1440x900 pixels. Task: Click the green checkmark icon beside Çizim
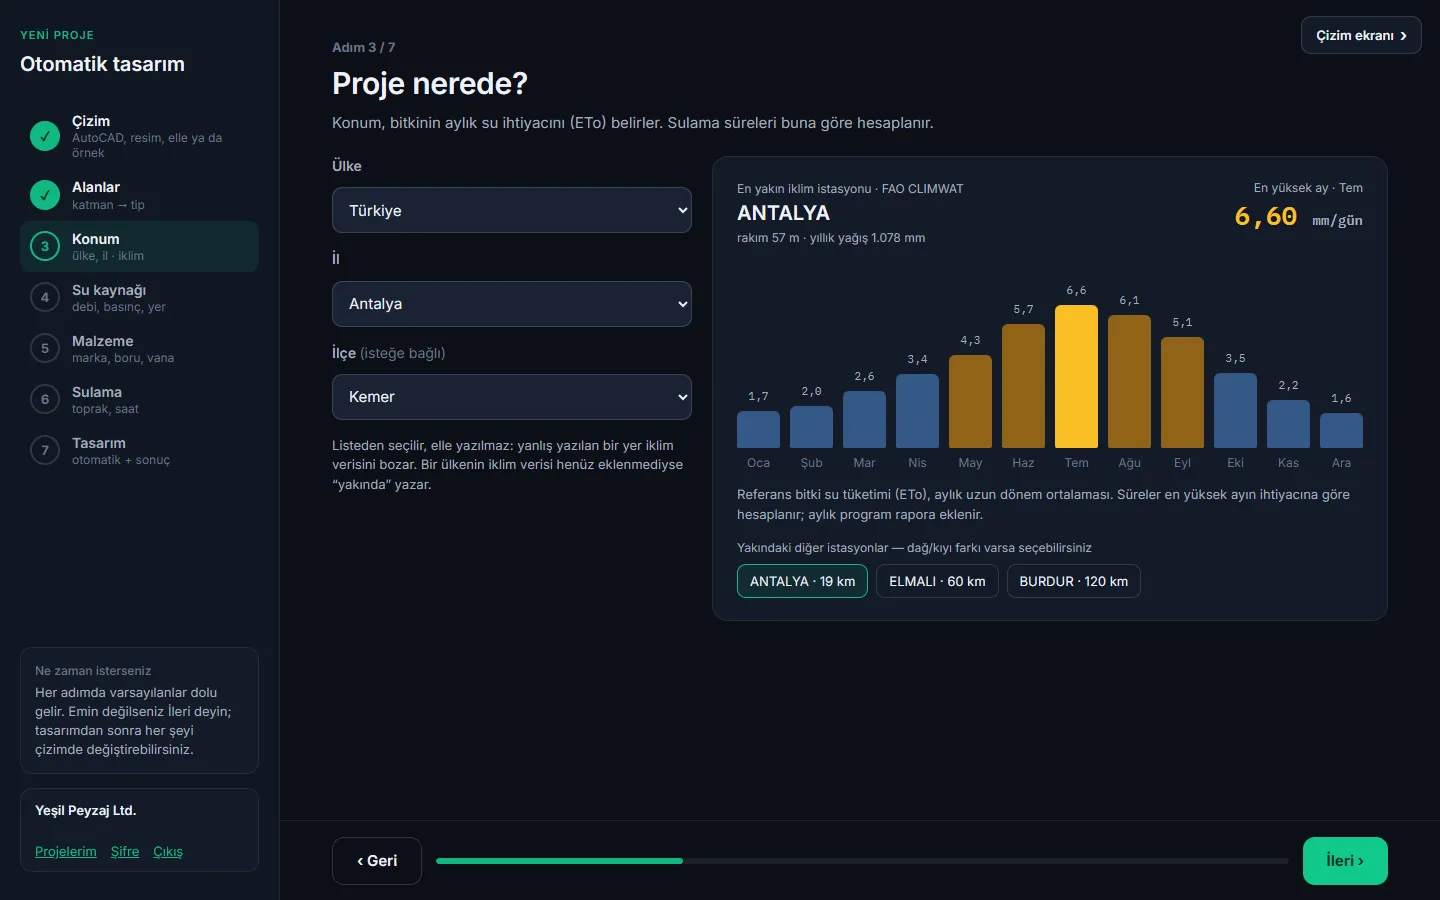pos(45,136)
